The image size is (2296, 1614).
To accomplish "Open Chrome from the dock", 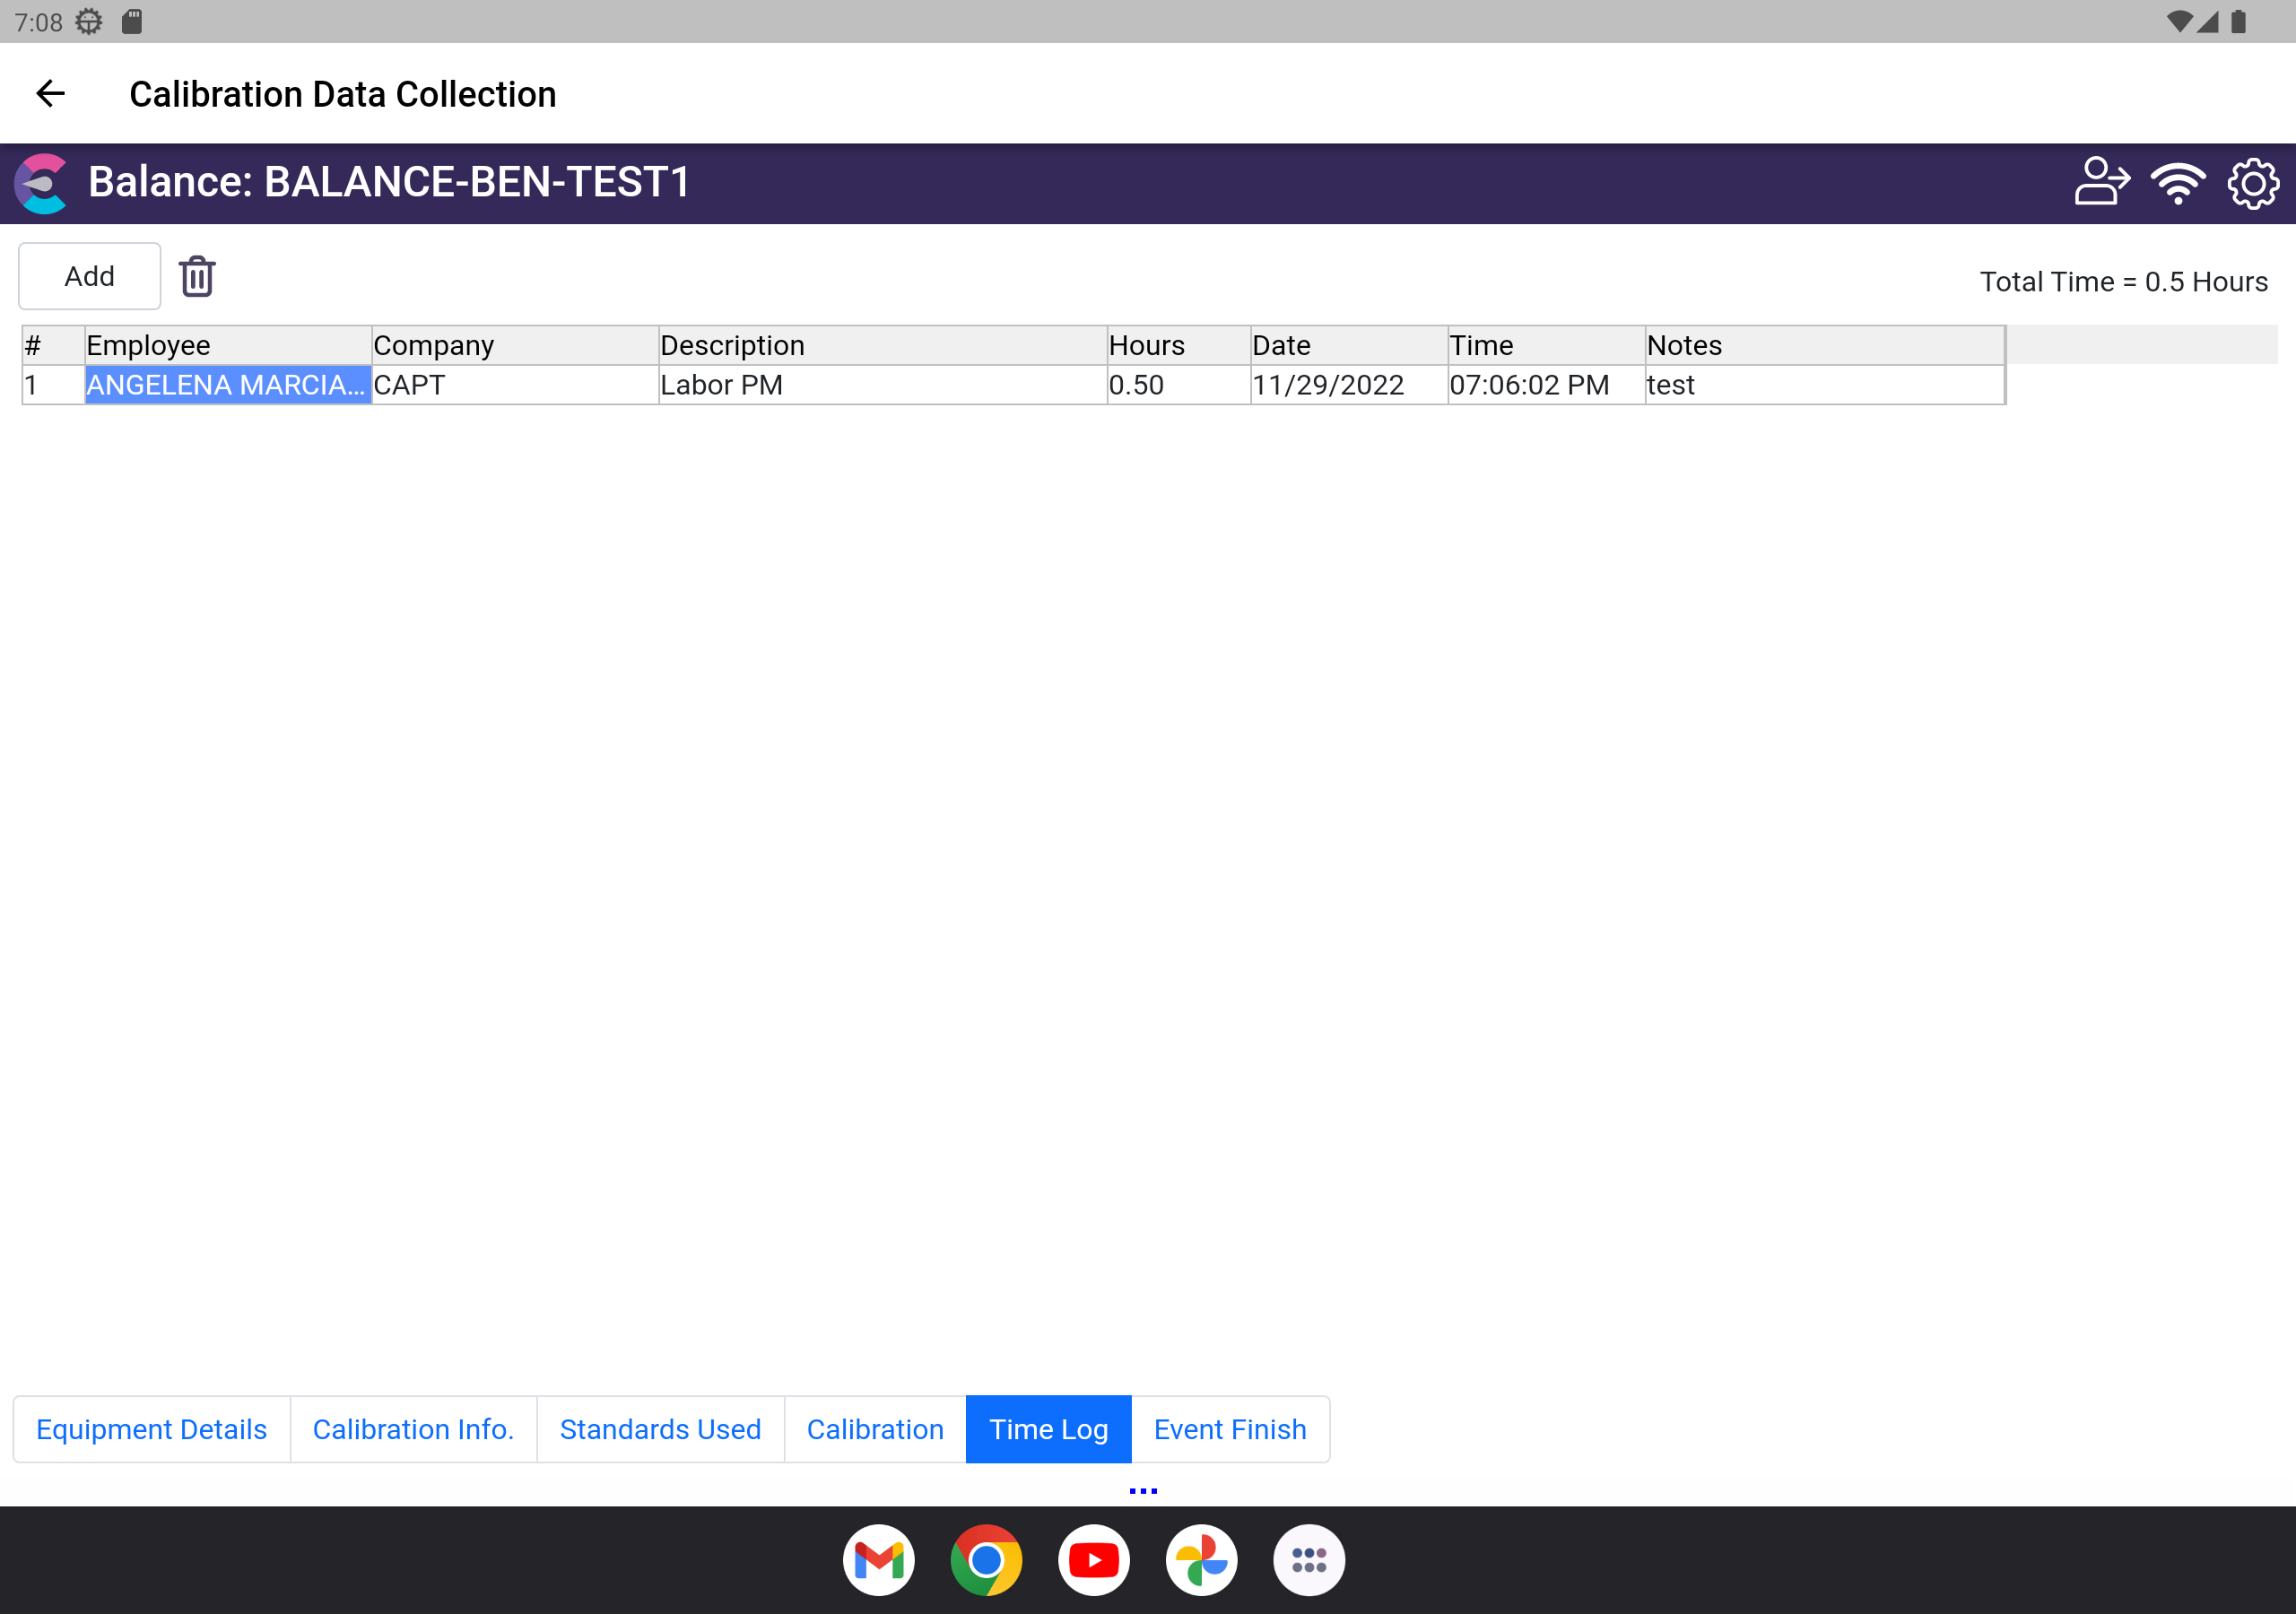I will (x=986, y=1559).
